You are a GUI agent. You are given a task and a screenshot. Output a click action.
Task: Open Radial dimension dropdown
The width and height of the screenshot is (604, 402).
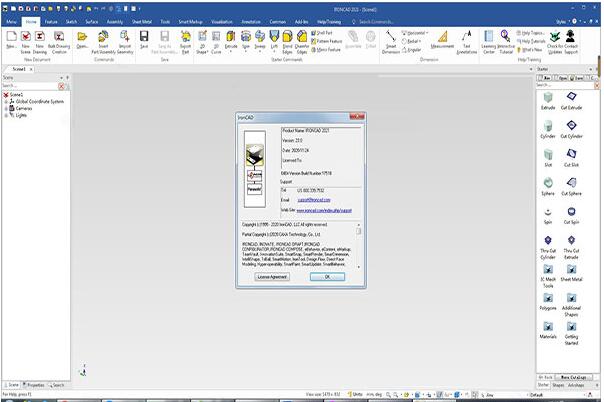coord(411,41)
